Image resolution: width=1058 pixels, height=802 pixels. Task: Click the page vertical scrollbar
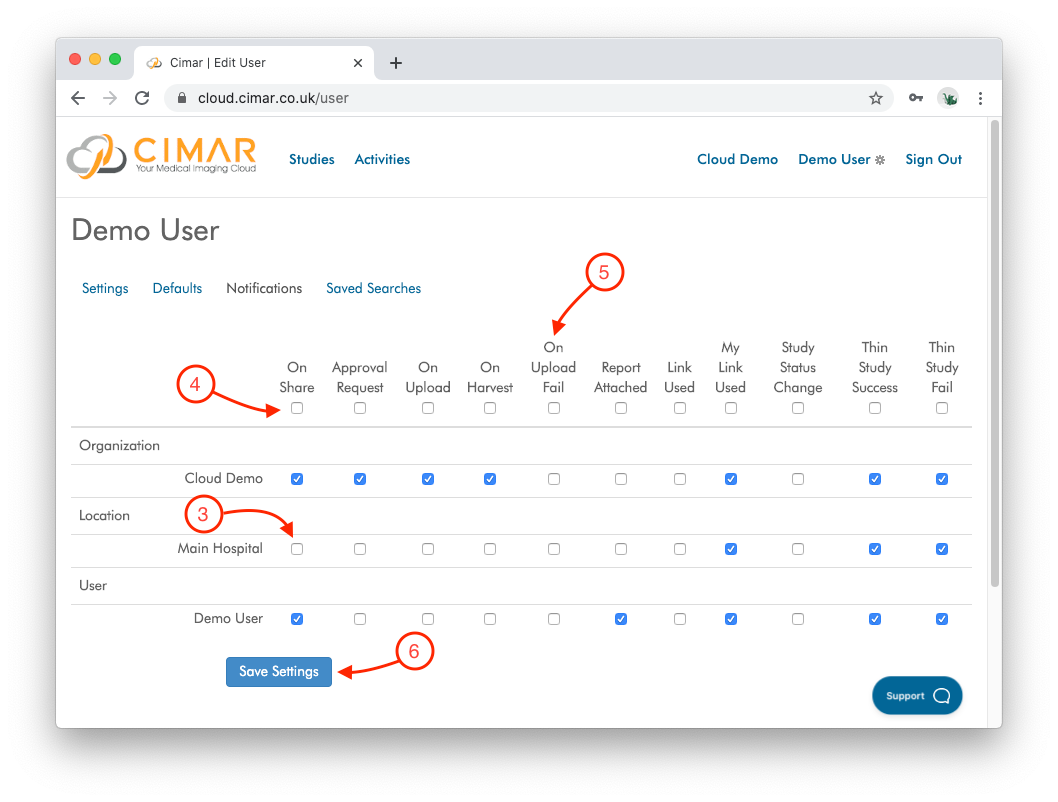(995, 353)
